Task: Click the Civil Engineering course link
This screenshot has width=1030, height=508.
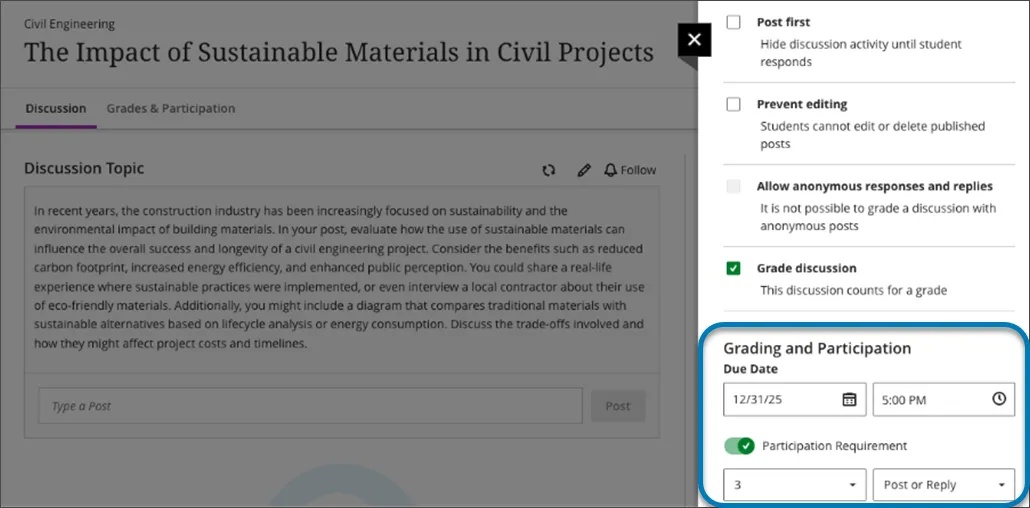Action: pos(69,24)
